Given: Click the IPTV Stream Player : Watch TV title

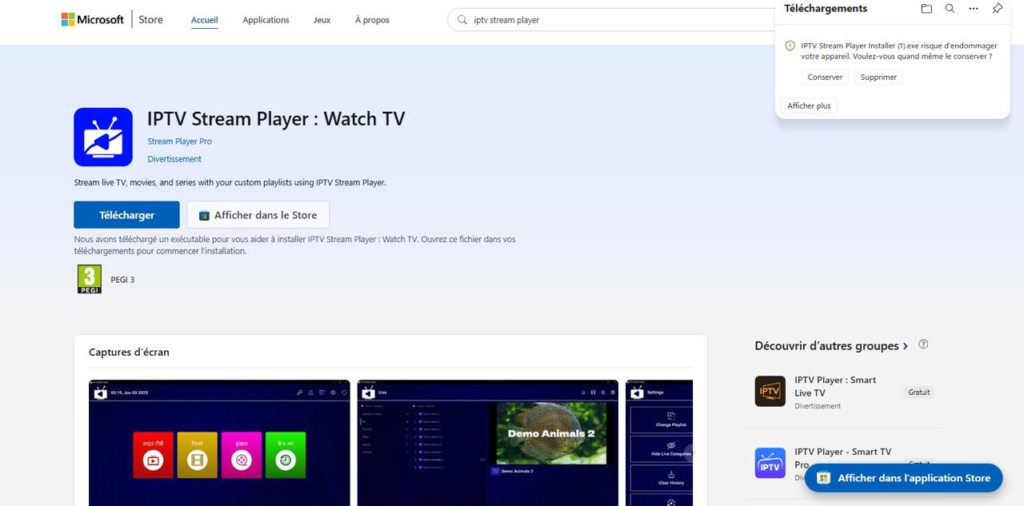Looking at the screenshot, I should (x=276, y=119).
